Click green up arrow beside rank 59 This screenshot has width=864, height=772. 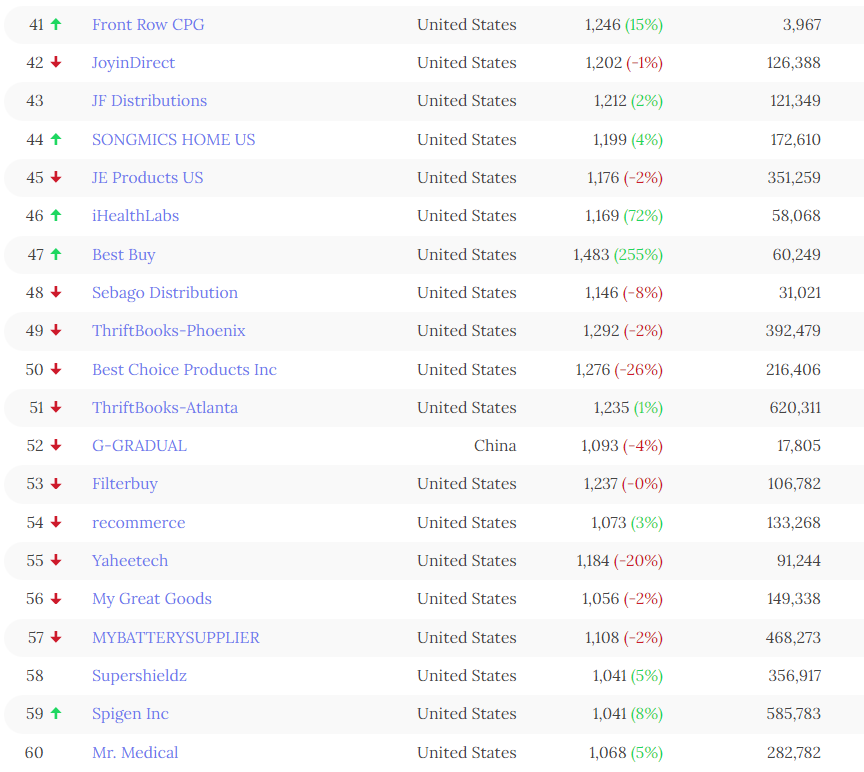click(x=56, y=713)
